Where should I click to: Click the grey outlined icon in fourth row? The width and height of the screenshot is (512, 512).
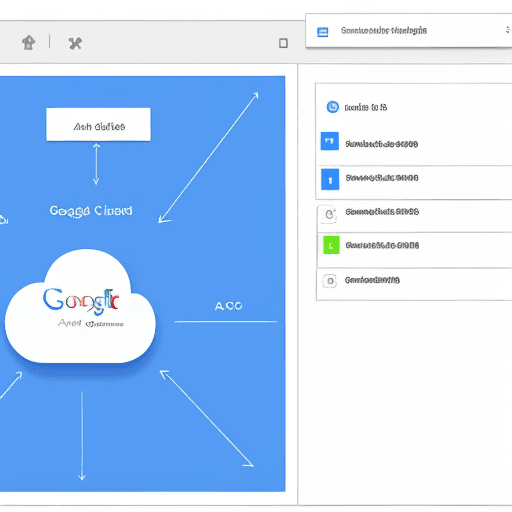[329, 214]
